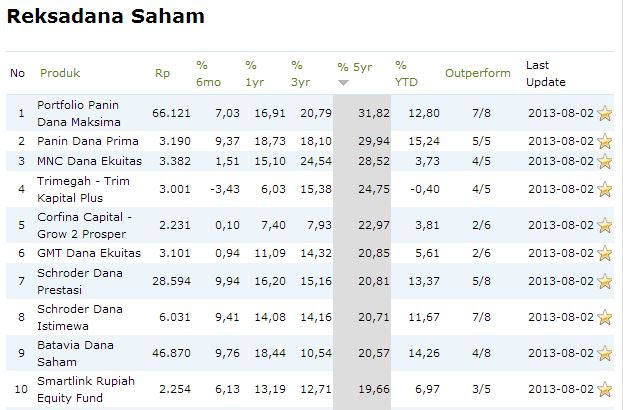The width and height of the screenshot is (623, 410).
Task: Sort table by Produk column header
Action: [60, 73]
